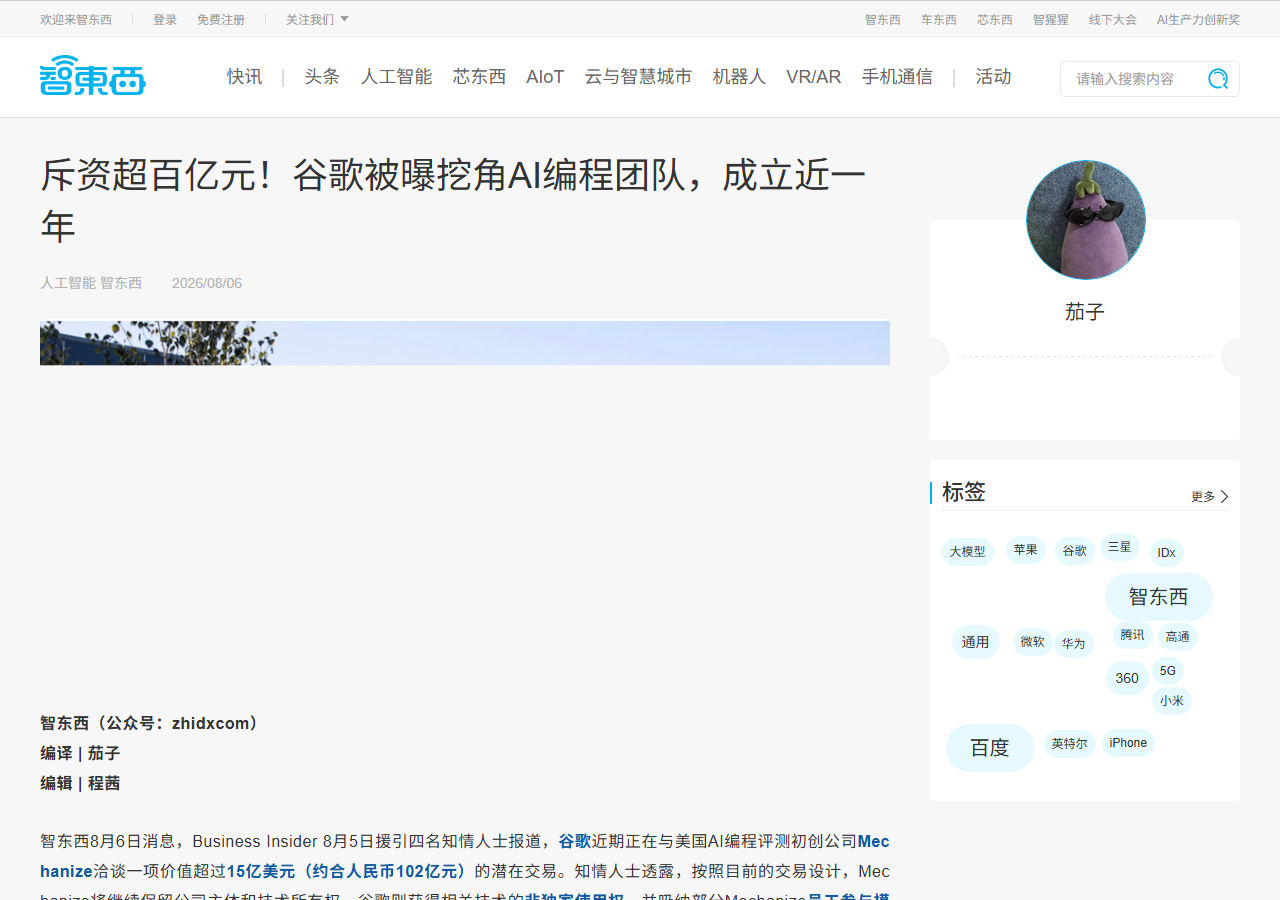The height and width of the screenshot is (900, 1280).
Task: Select the 腾讯 tag
Action: point(1132,635)
